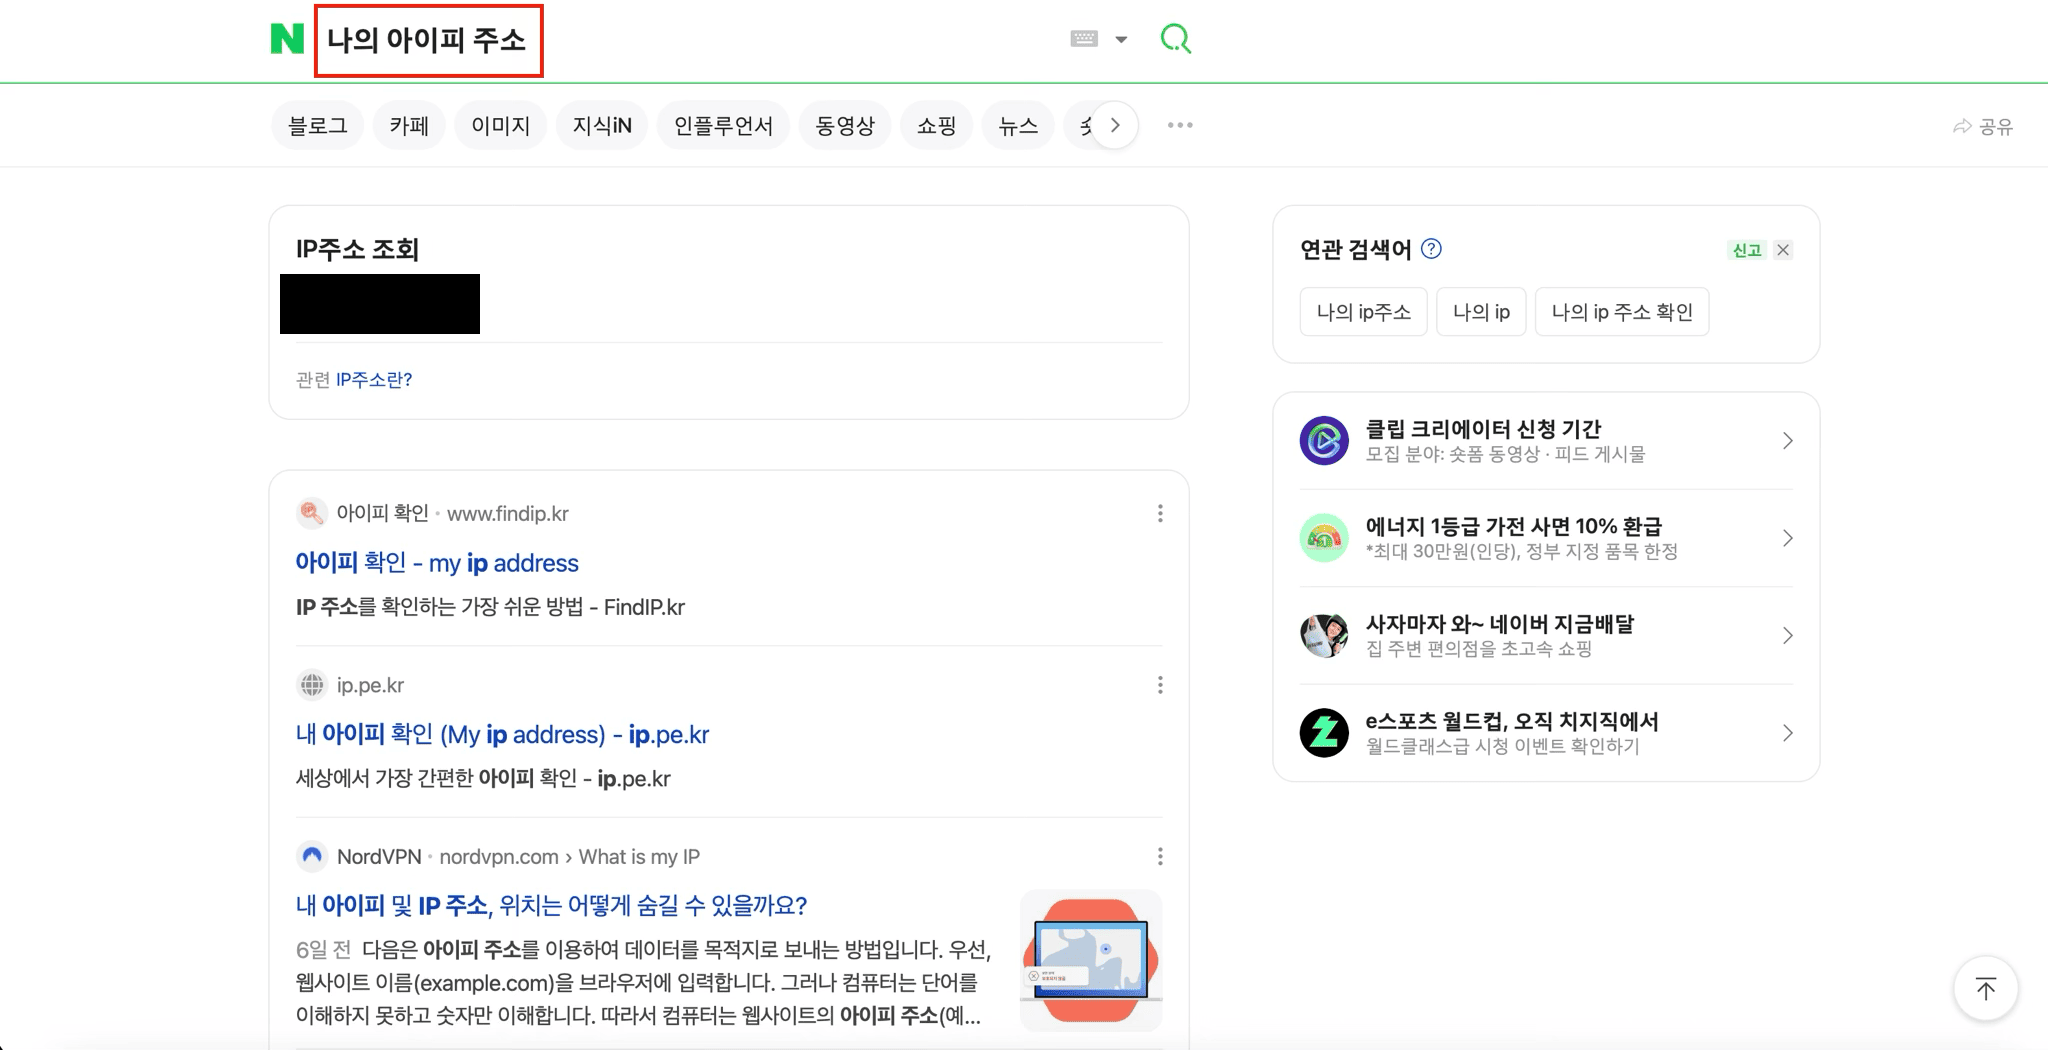Open the IP주소란? related link
The height and width of the screenshot is (1050, 2048).
pos(374,380)
